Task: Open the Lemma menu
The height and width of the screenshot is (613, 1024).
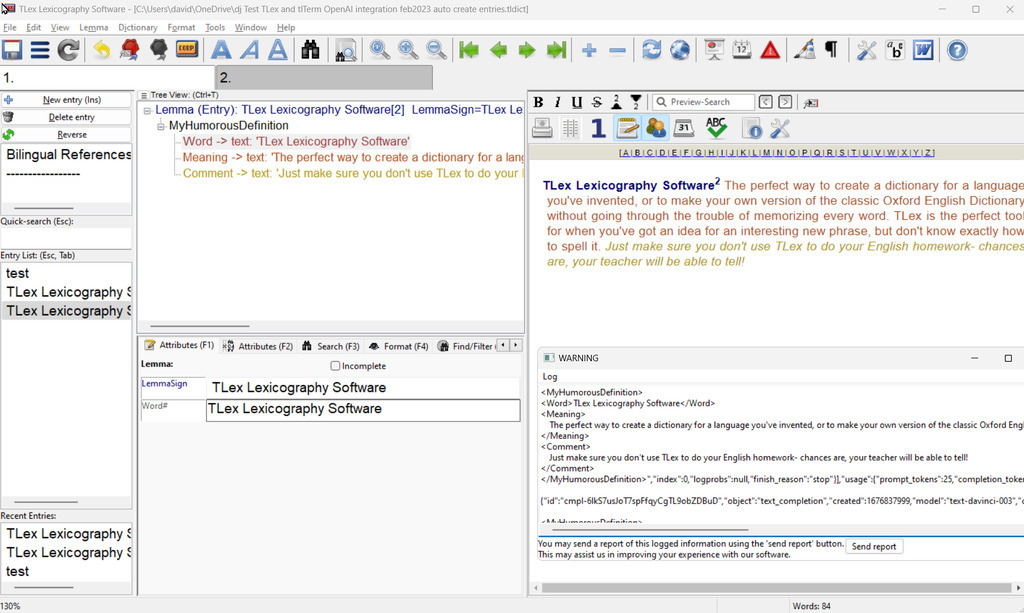Action: [93, 27]
